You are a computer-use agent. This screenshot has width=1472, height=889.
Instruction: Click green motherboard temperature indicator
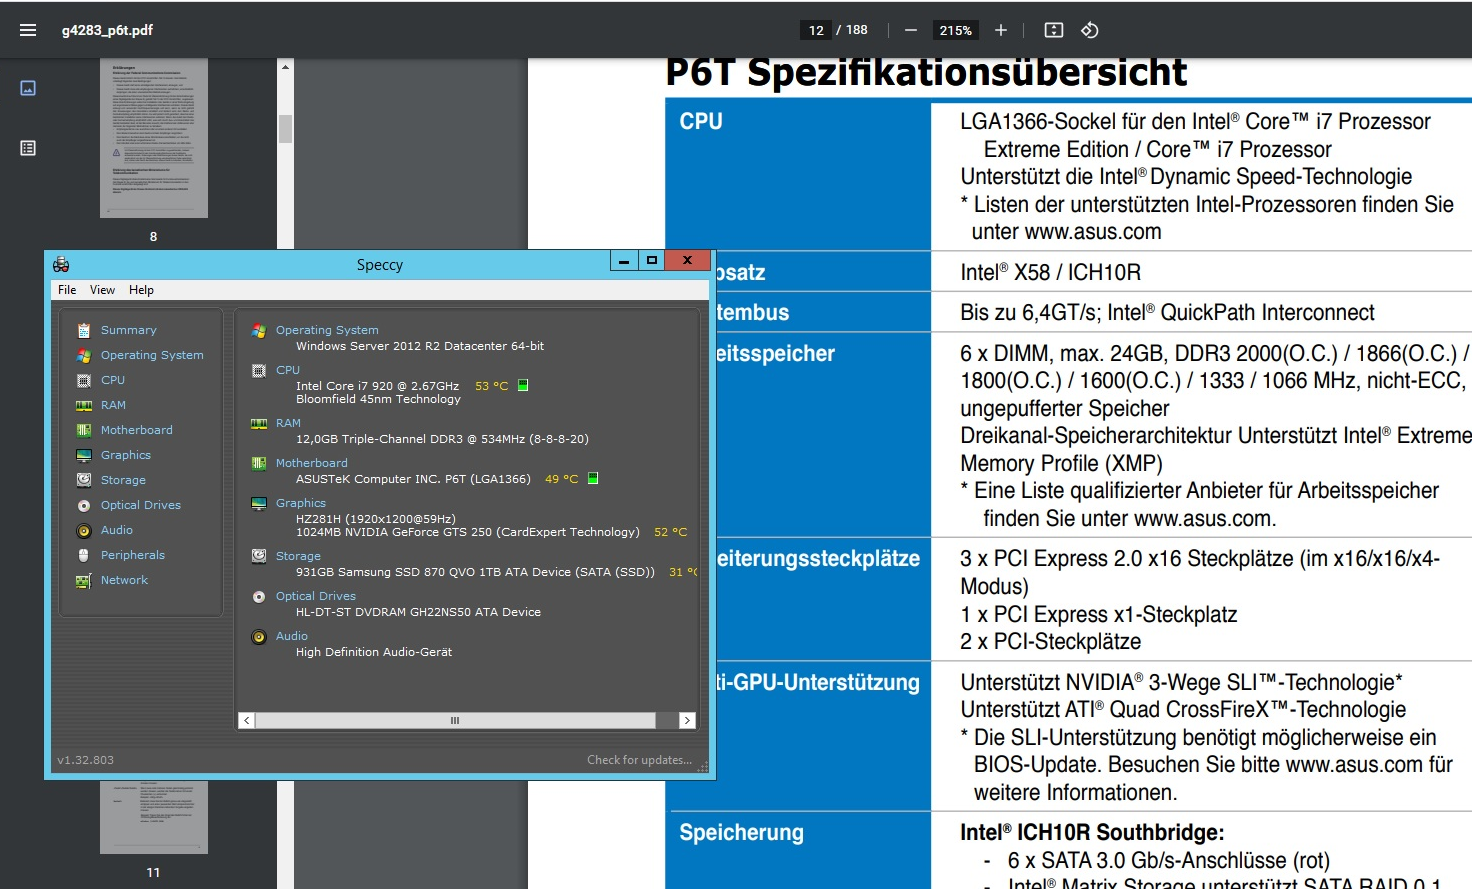point(593,478)
